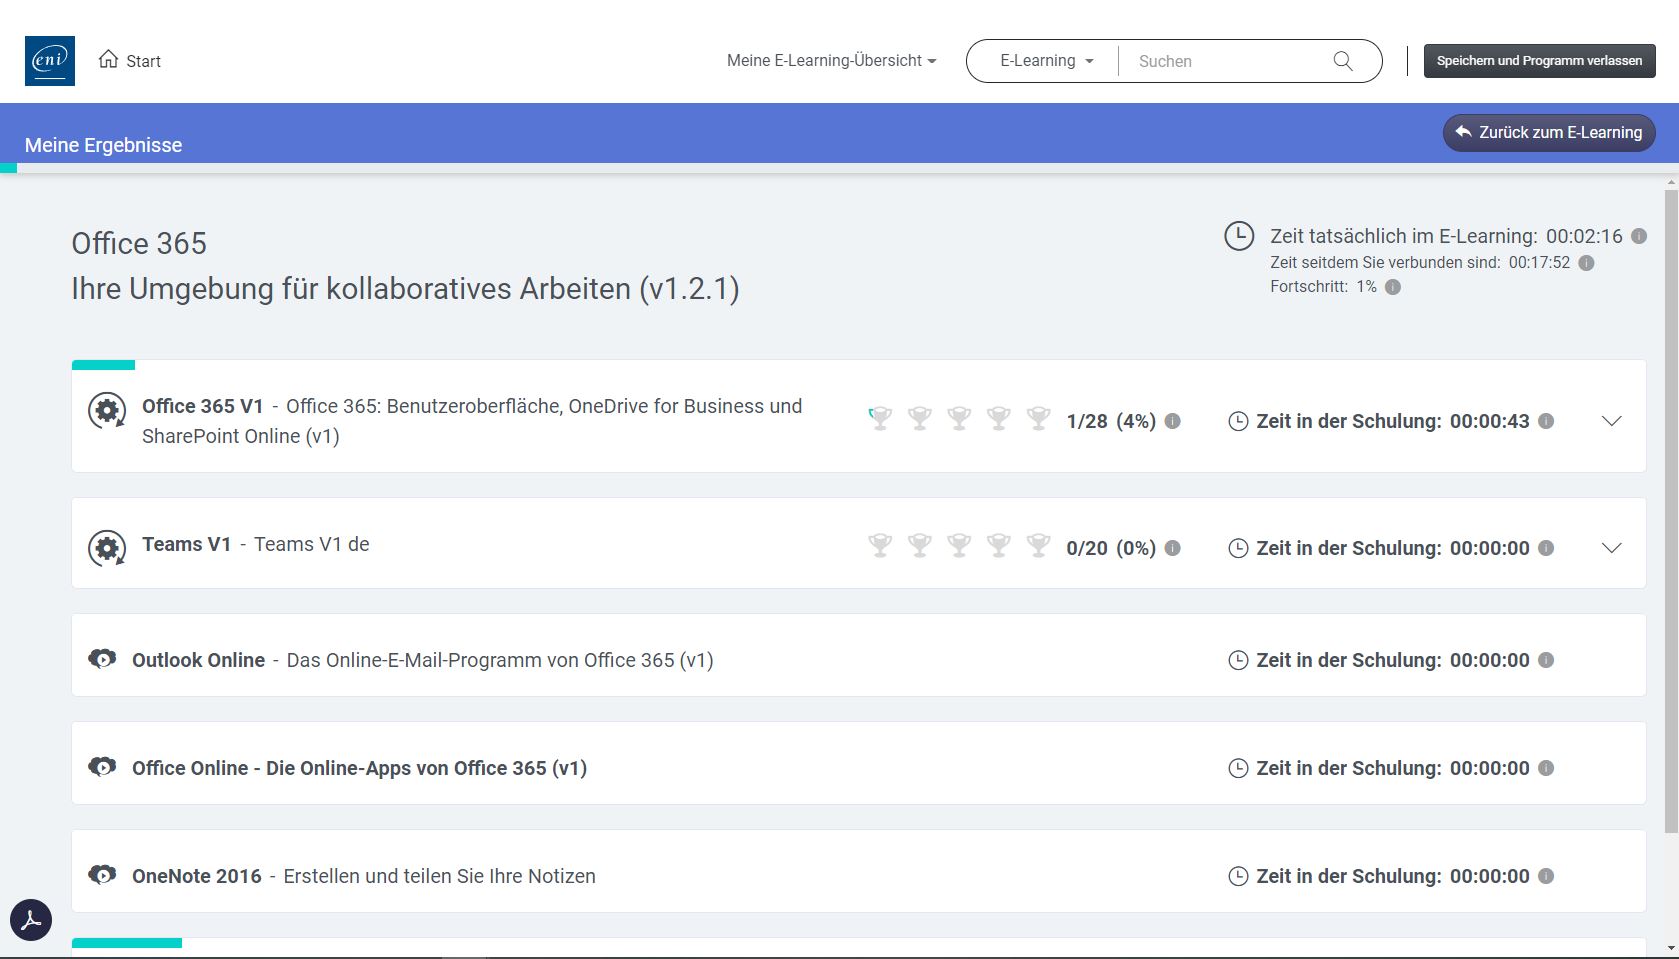
Task: Click video icon of Office Online
Action: click(x=102, y=767)
